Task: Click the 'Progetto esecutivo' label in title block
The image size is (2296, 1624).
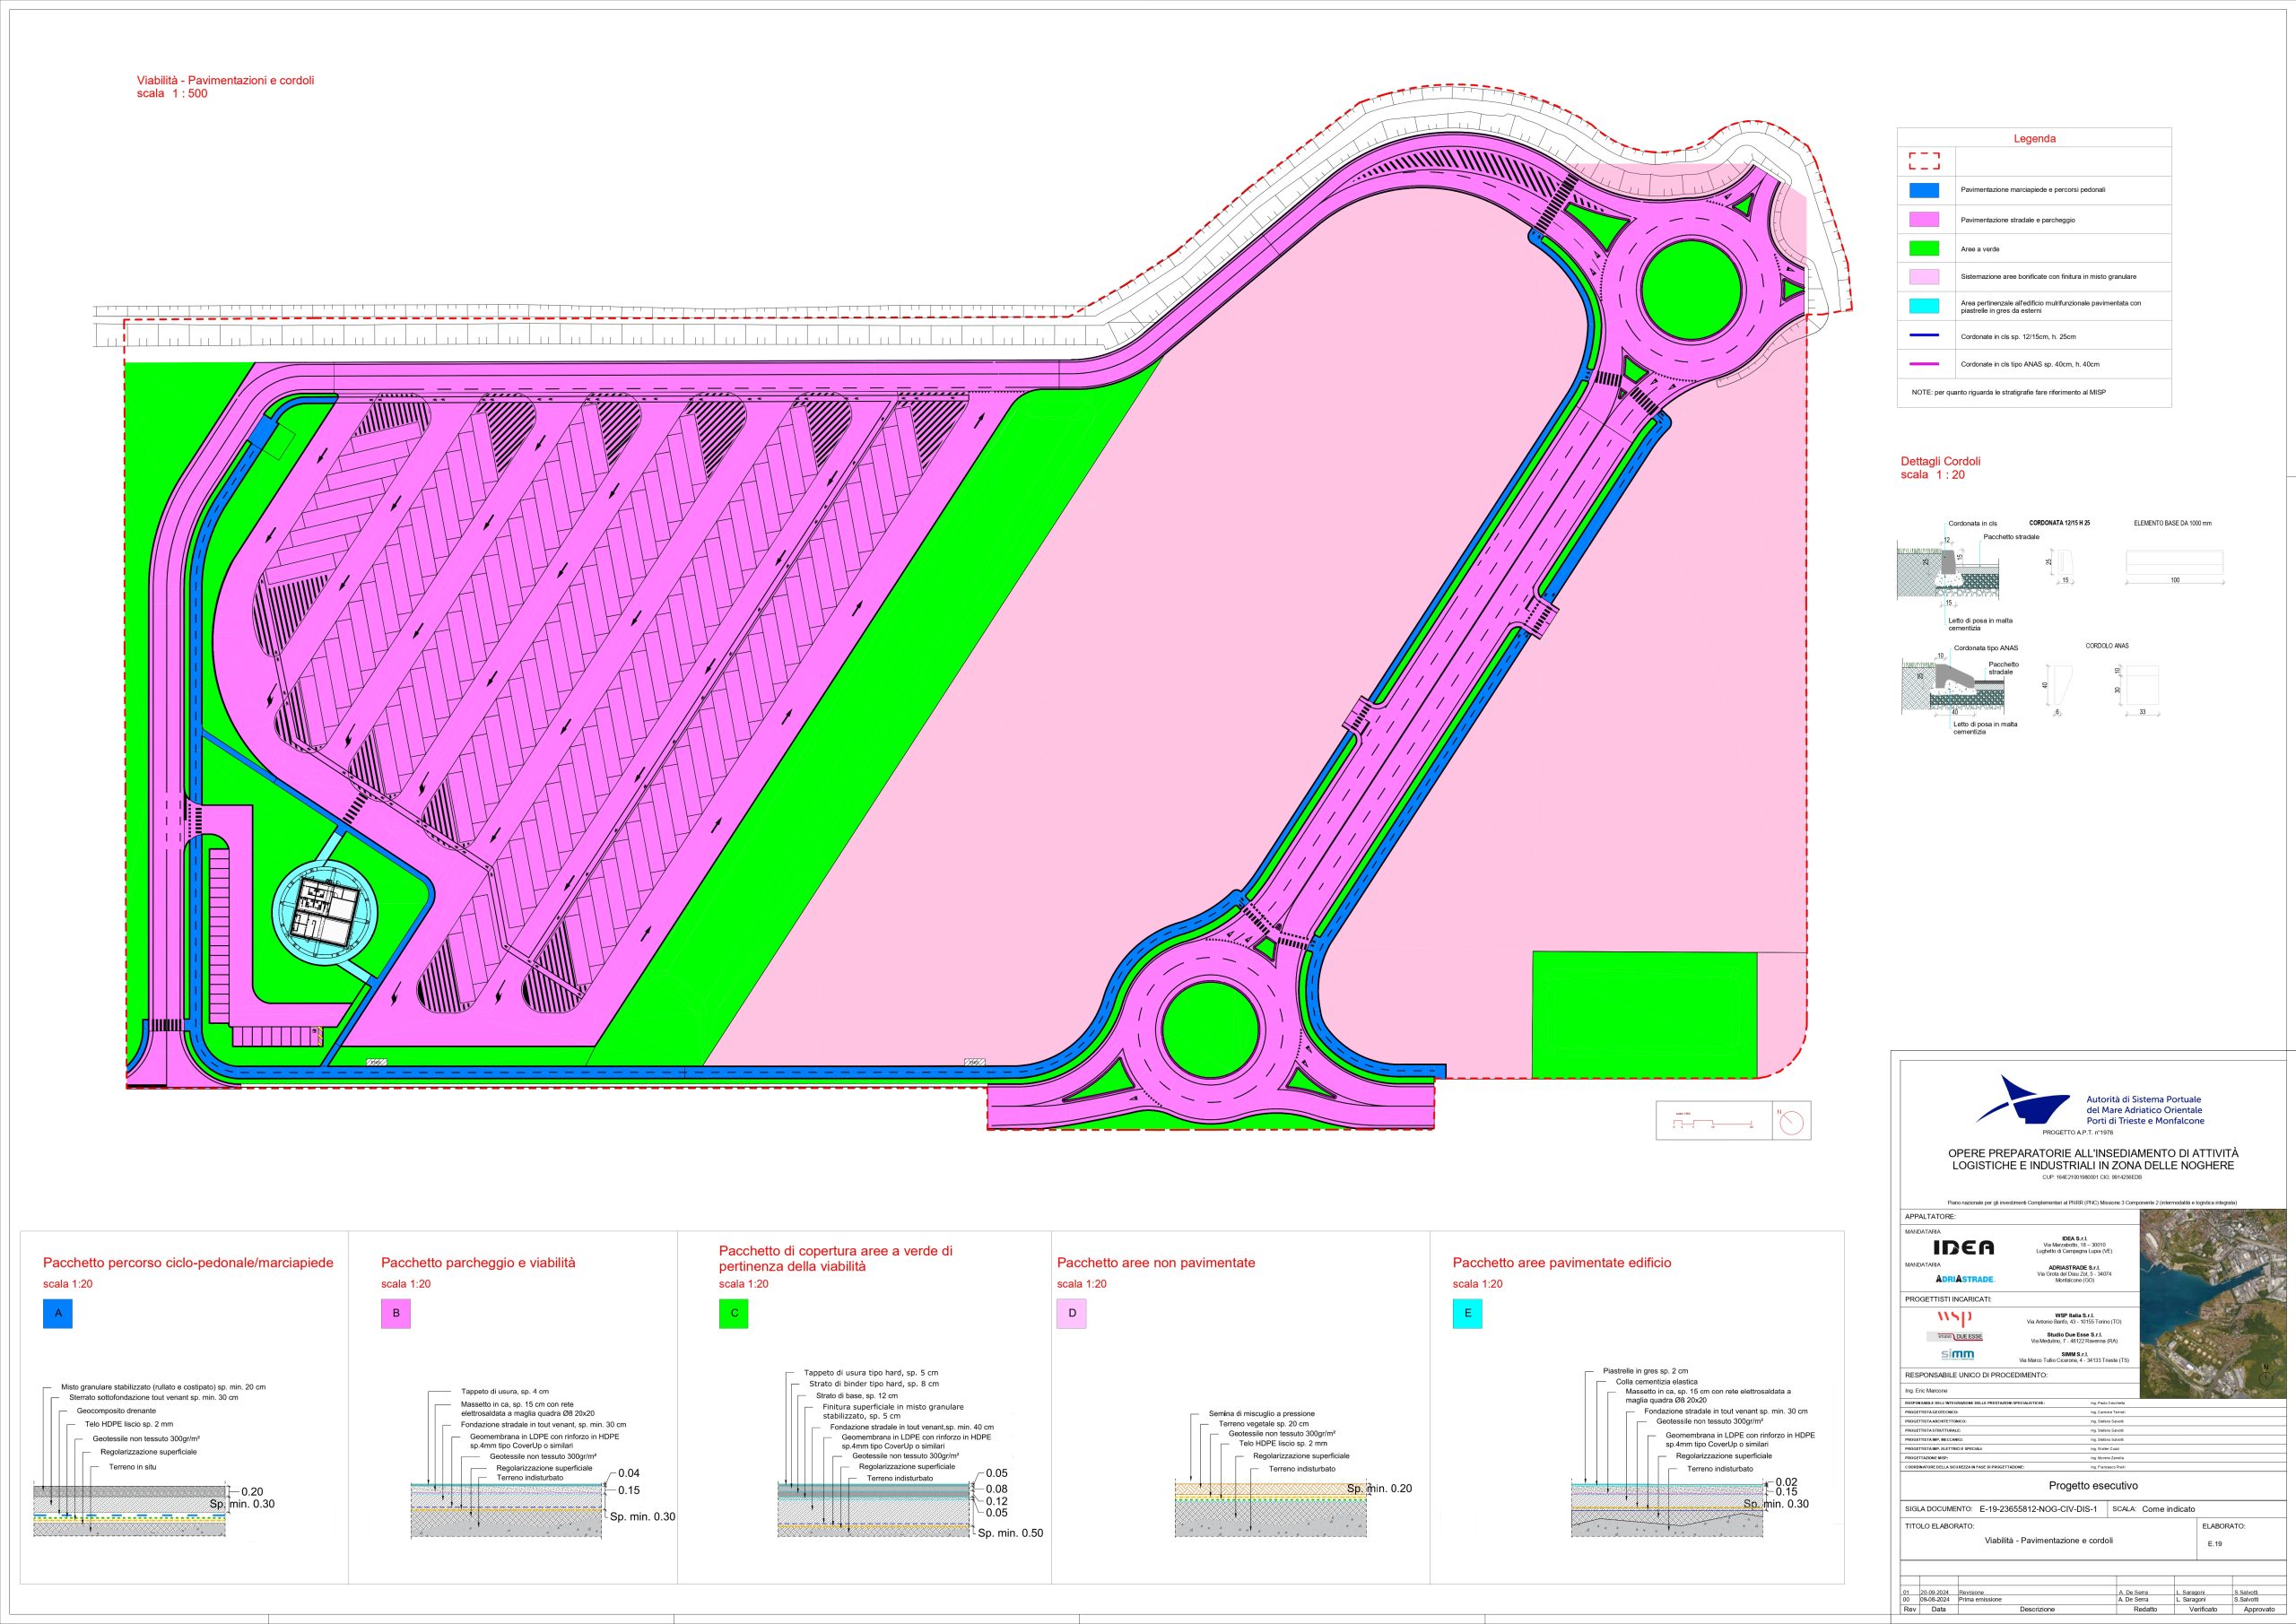Action: [x=2093, y=1485]
